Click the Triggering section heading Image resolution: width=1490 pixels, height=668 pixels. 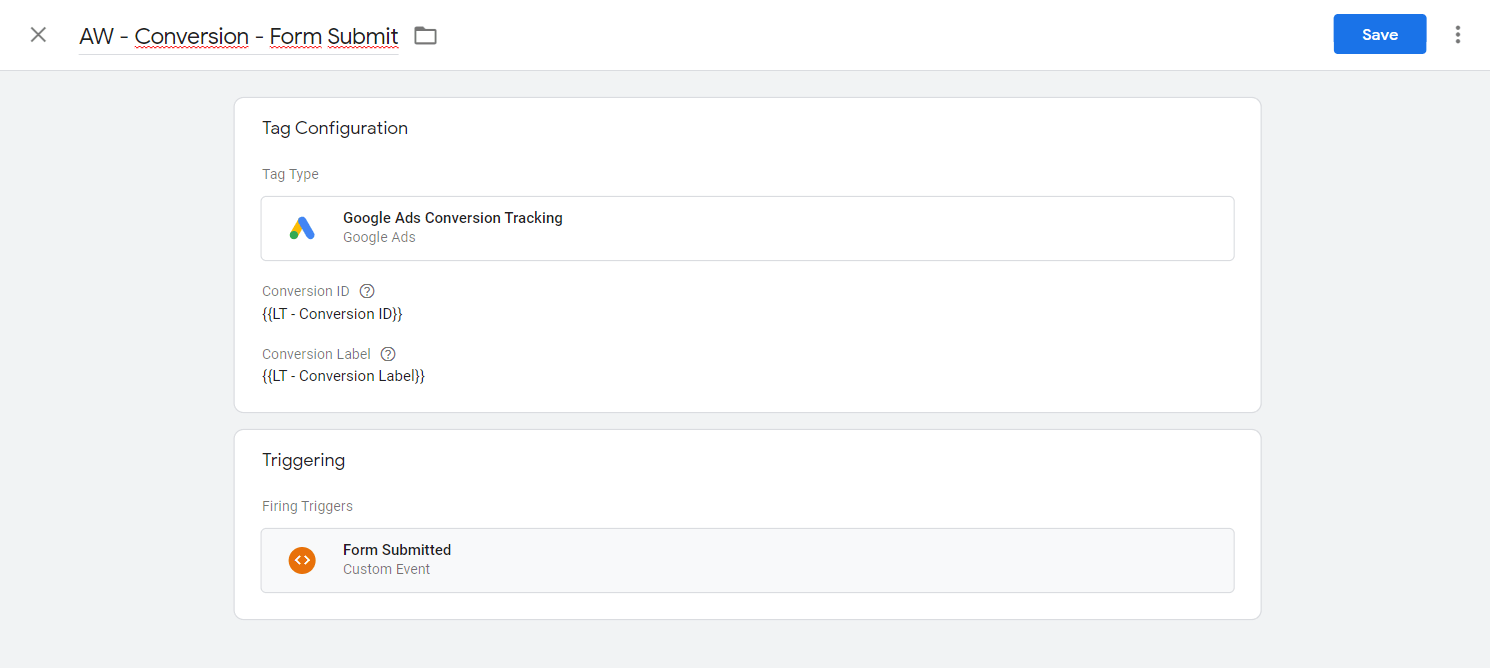(303, 460)
